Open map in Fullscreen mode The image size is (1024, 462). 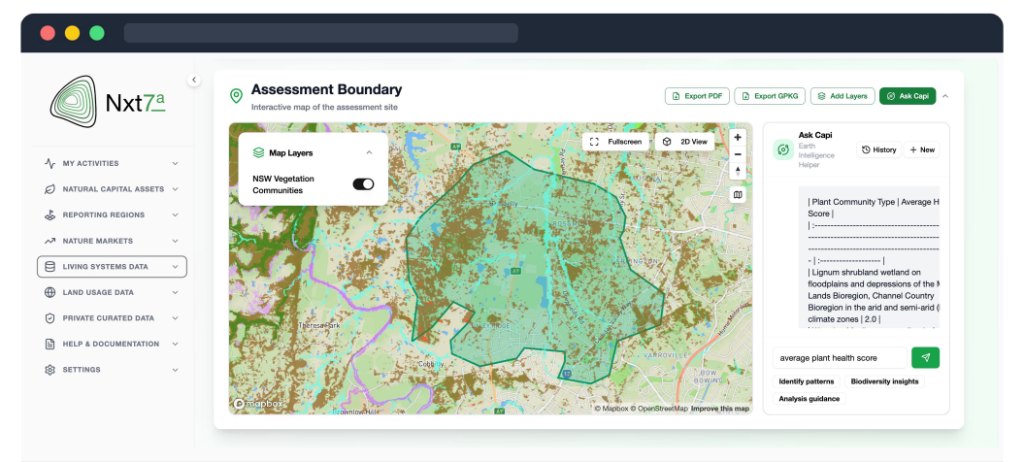pyautogui.click(x=615, y=142)
